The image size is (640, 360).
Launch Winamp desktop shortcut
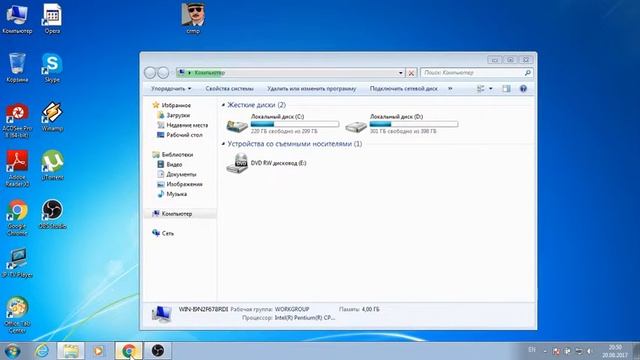click(x=52, y=117)
